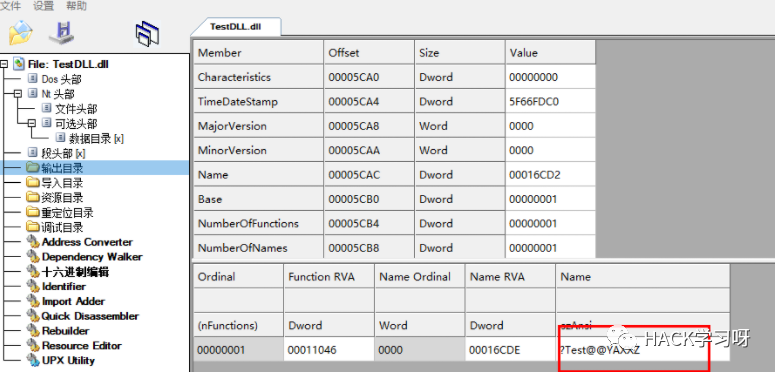Image resolution: width=775 pixels, height=372 pixels.
Task: Click the 重定位目录 folder icon
Action: (x=33, y=212)
